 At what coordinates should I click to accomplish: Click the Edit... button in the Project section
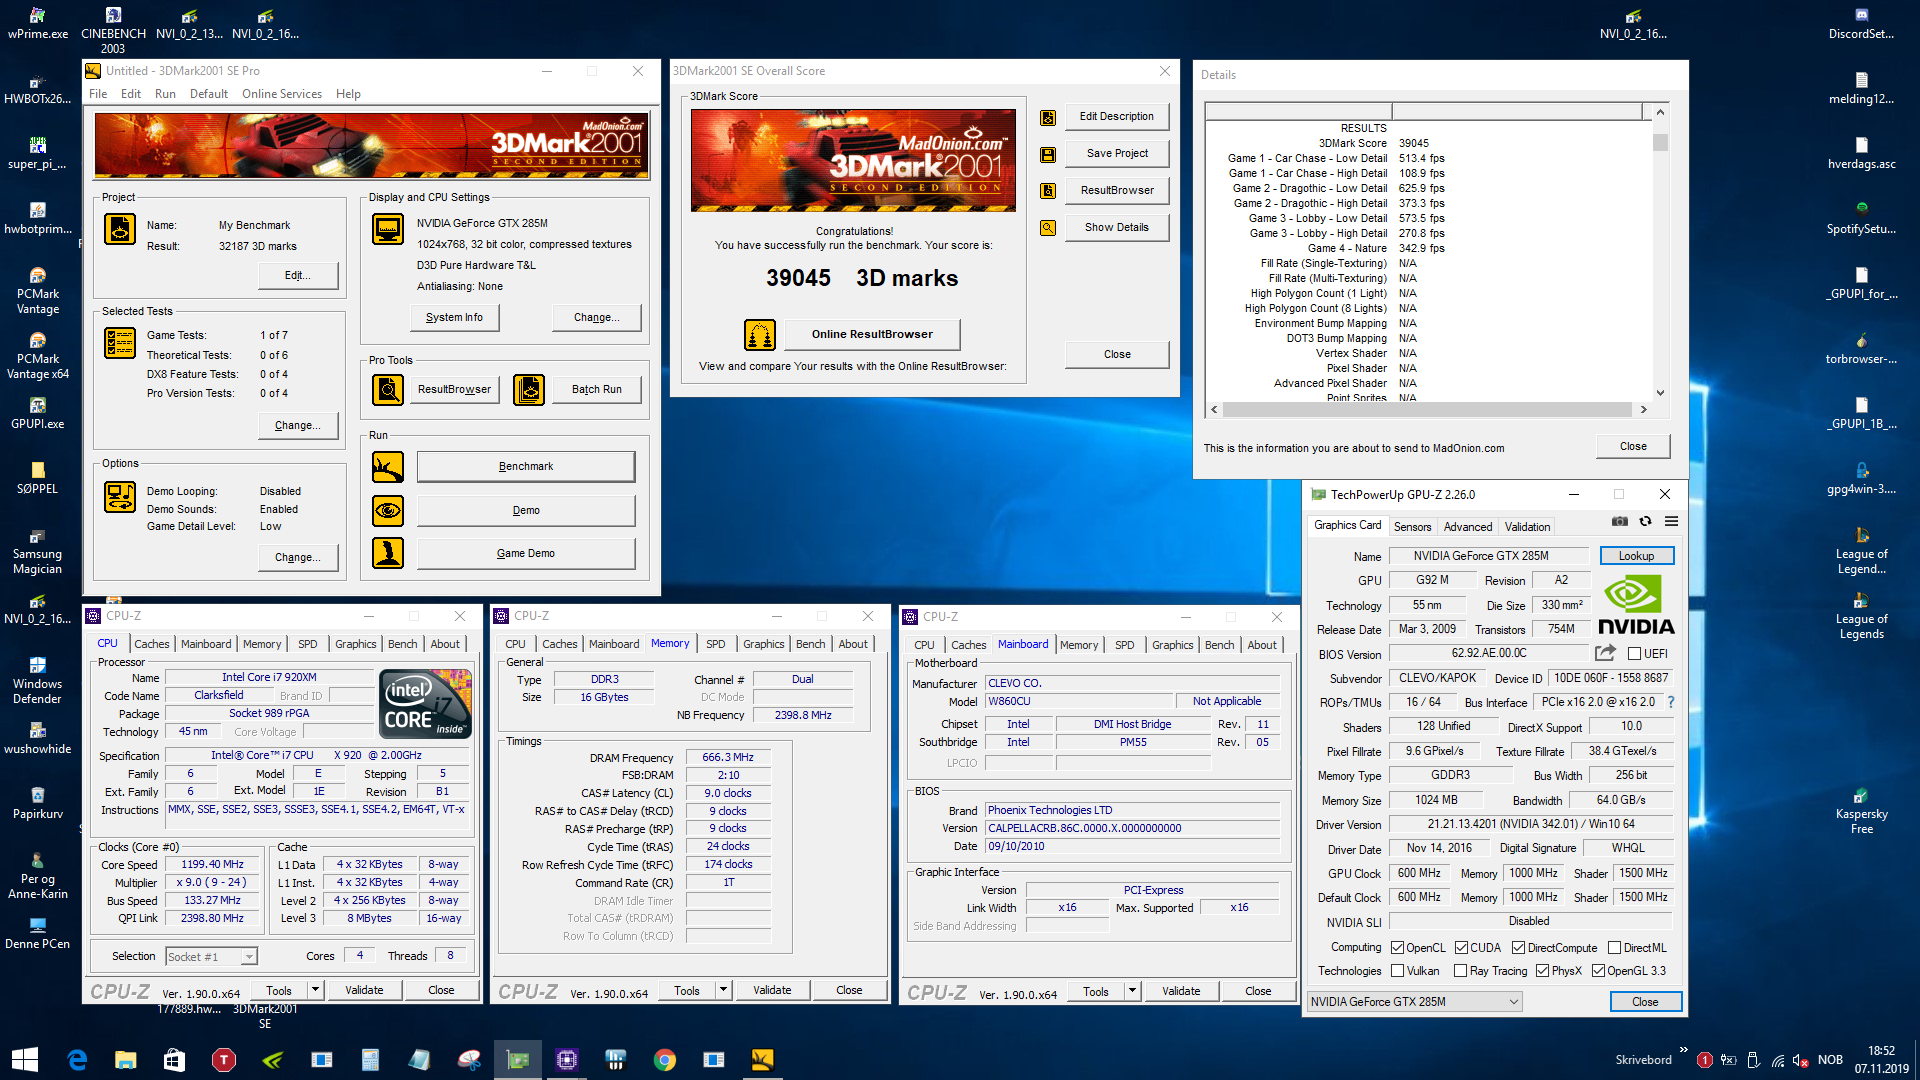[x=298, y=276]
